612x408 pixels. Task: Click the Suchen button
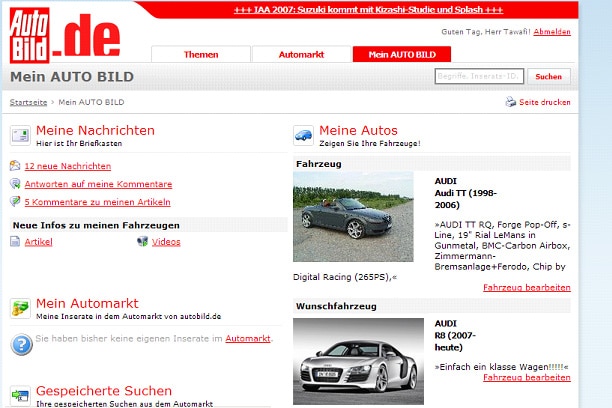tap(548, 77)
